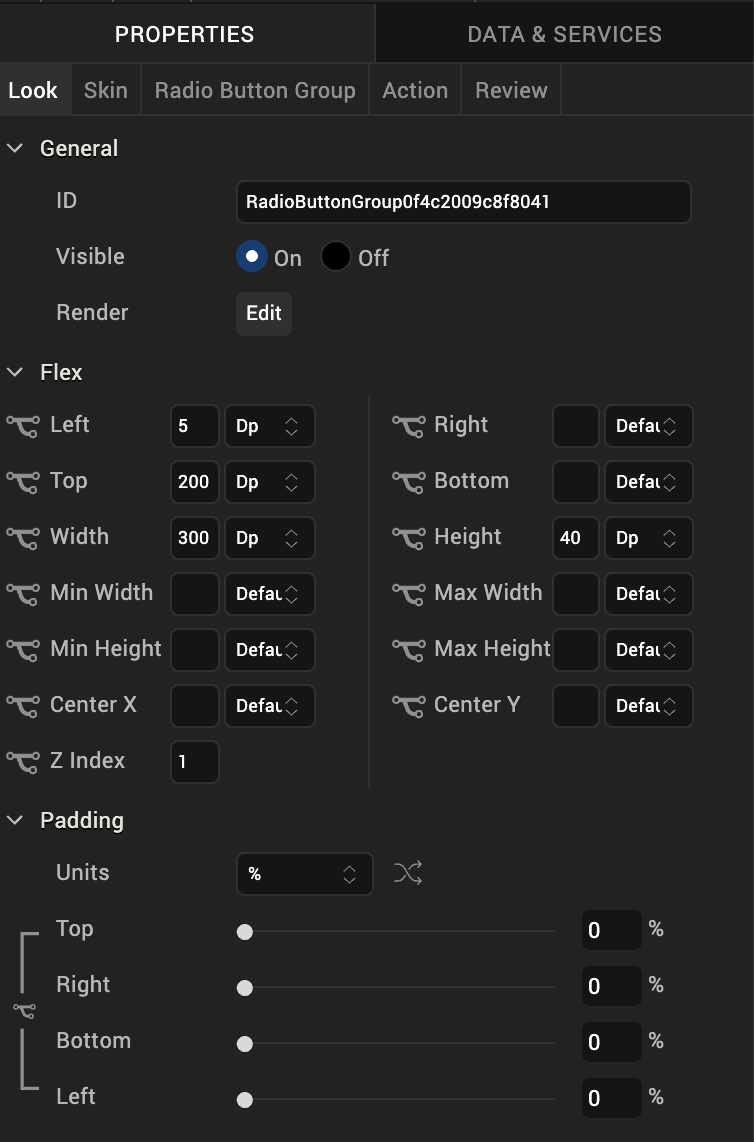Click the fork icon beside Height

(x=408, y=538)
